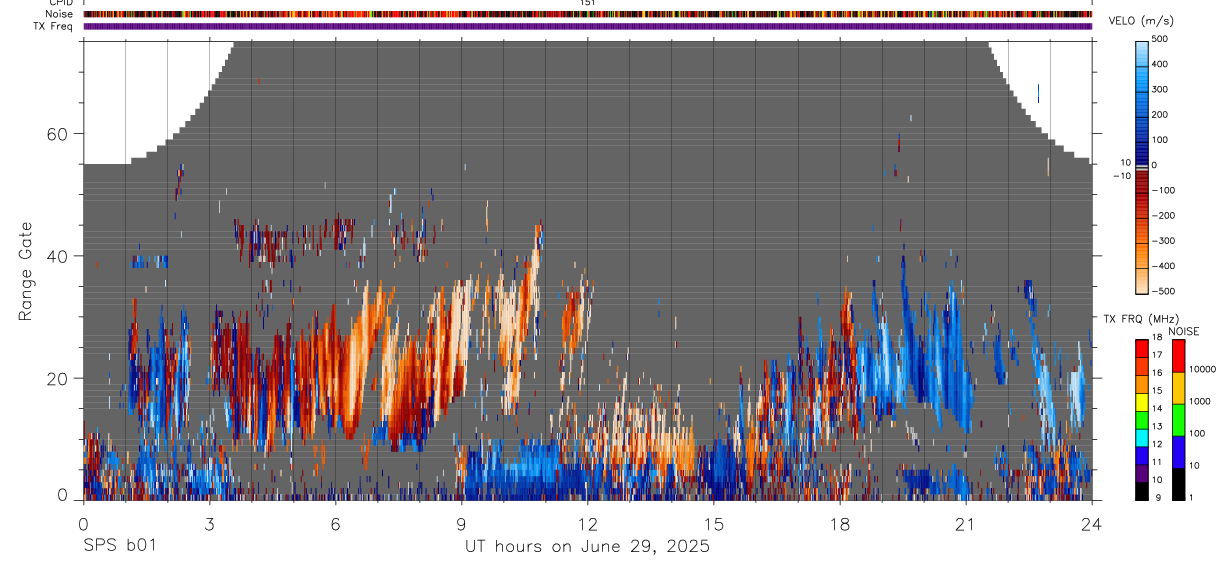The image size is (1228, 567).
Task: Click the -500 tick on velocity scale
Action: pyautogui.click(x=1164, y=291)
